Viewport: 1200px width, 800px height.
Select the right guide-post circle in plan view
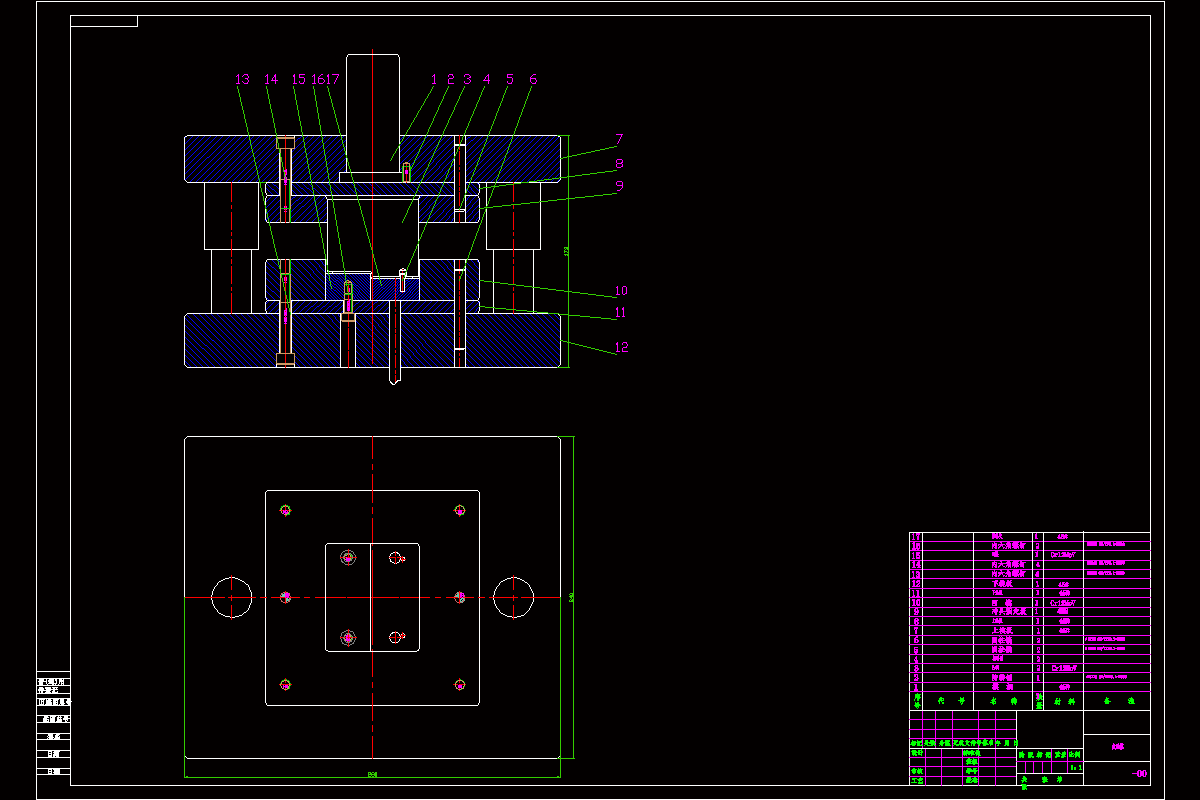click(513, 597)
